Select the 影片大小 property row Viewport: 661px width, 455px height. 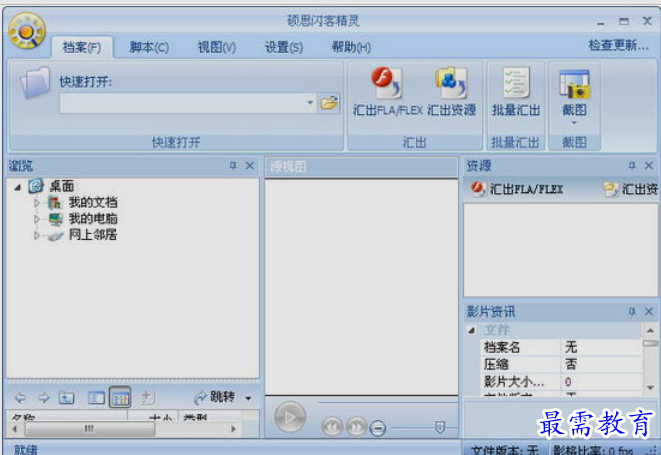pyautogui.click(x=561, y=382)
